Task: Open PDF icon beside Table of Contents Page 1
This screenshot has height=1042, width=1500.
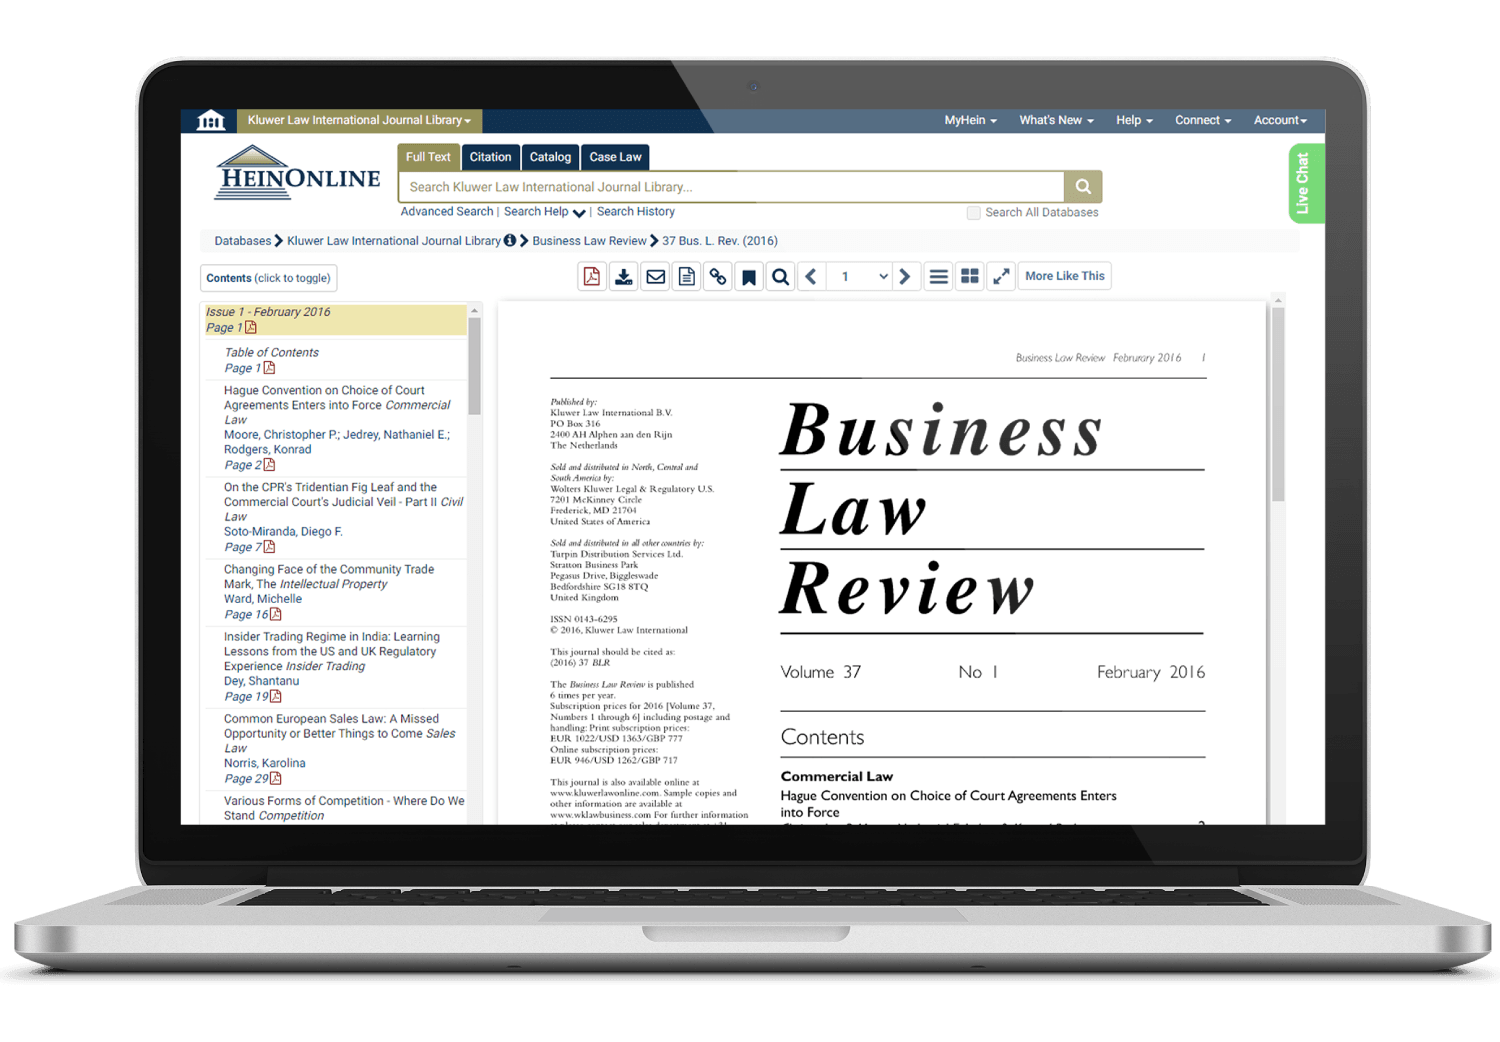Action: (269, 368)
